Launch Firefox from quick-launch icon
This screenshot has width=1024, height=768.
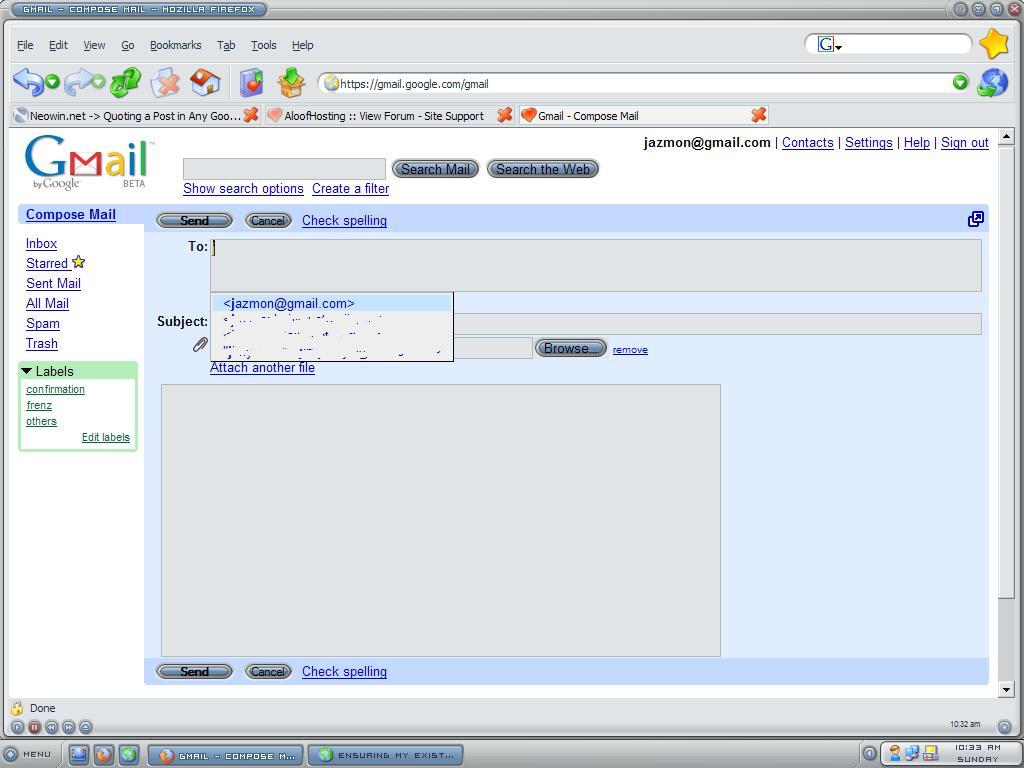tap(104, 754)
